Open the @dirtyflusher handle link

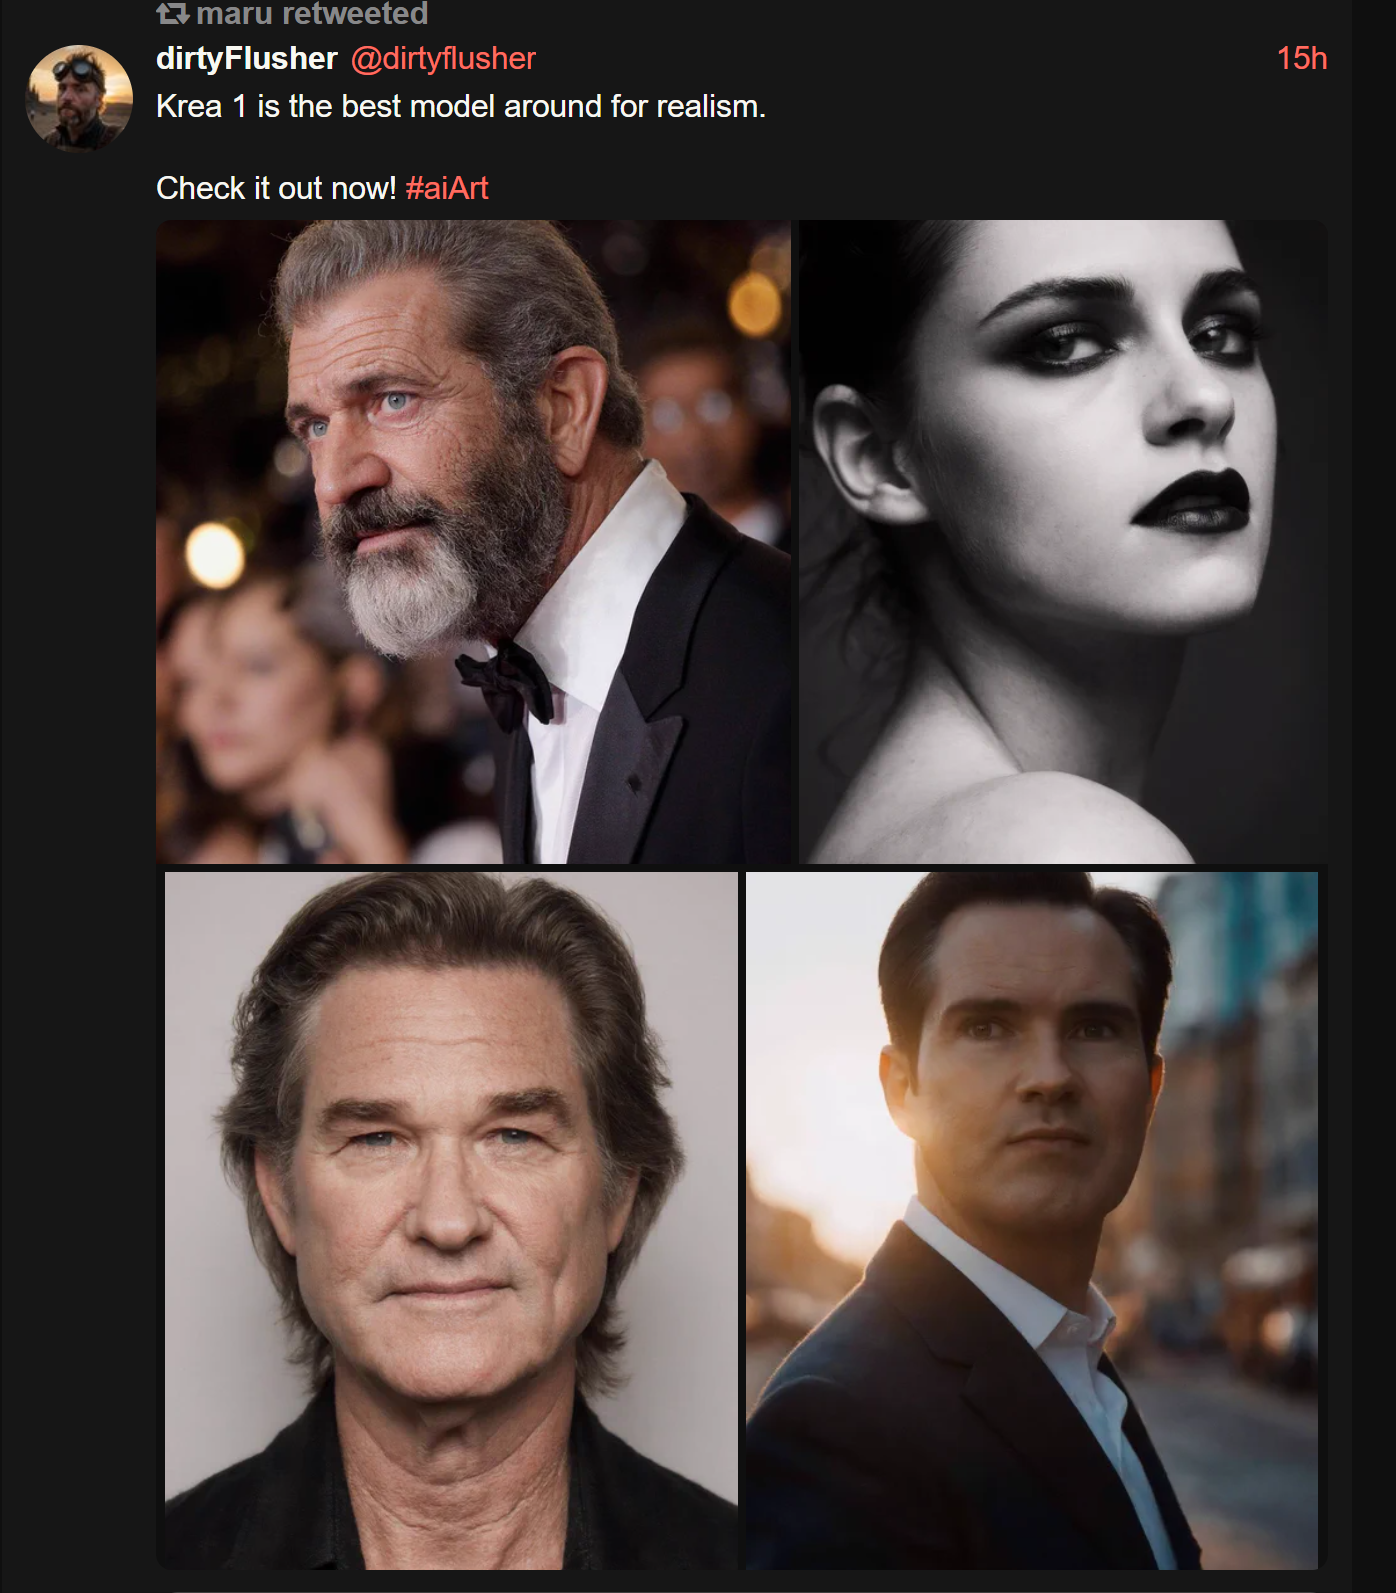pyautogui.click(x=444, y=59)
